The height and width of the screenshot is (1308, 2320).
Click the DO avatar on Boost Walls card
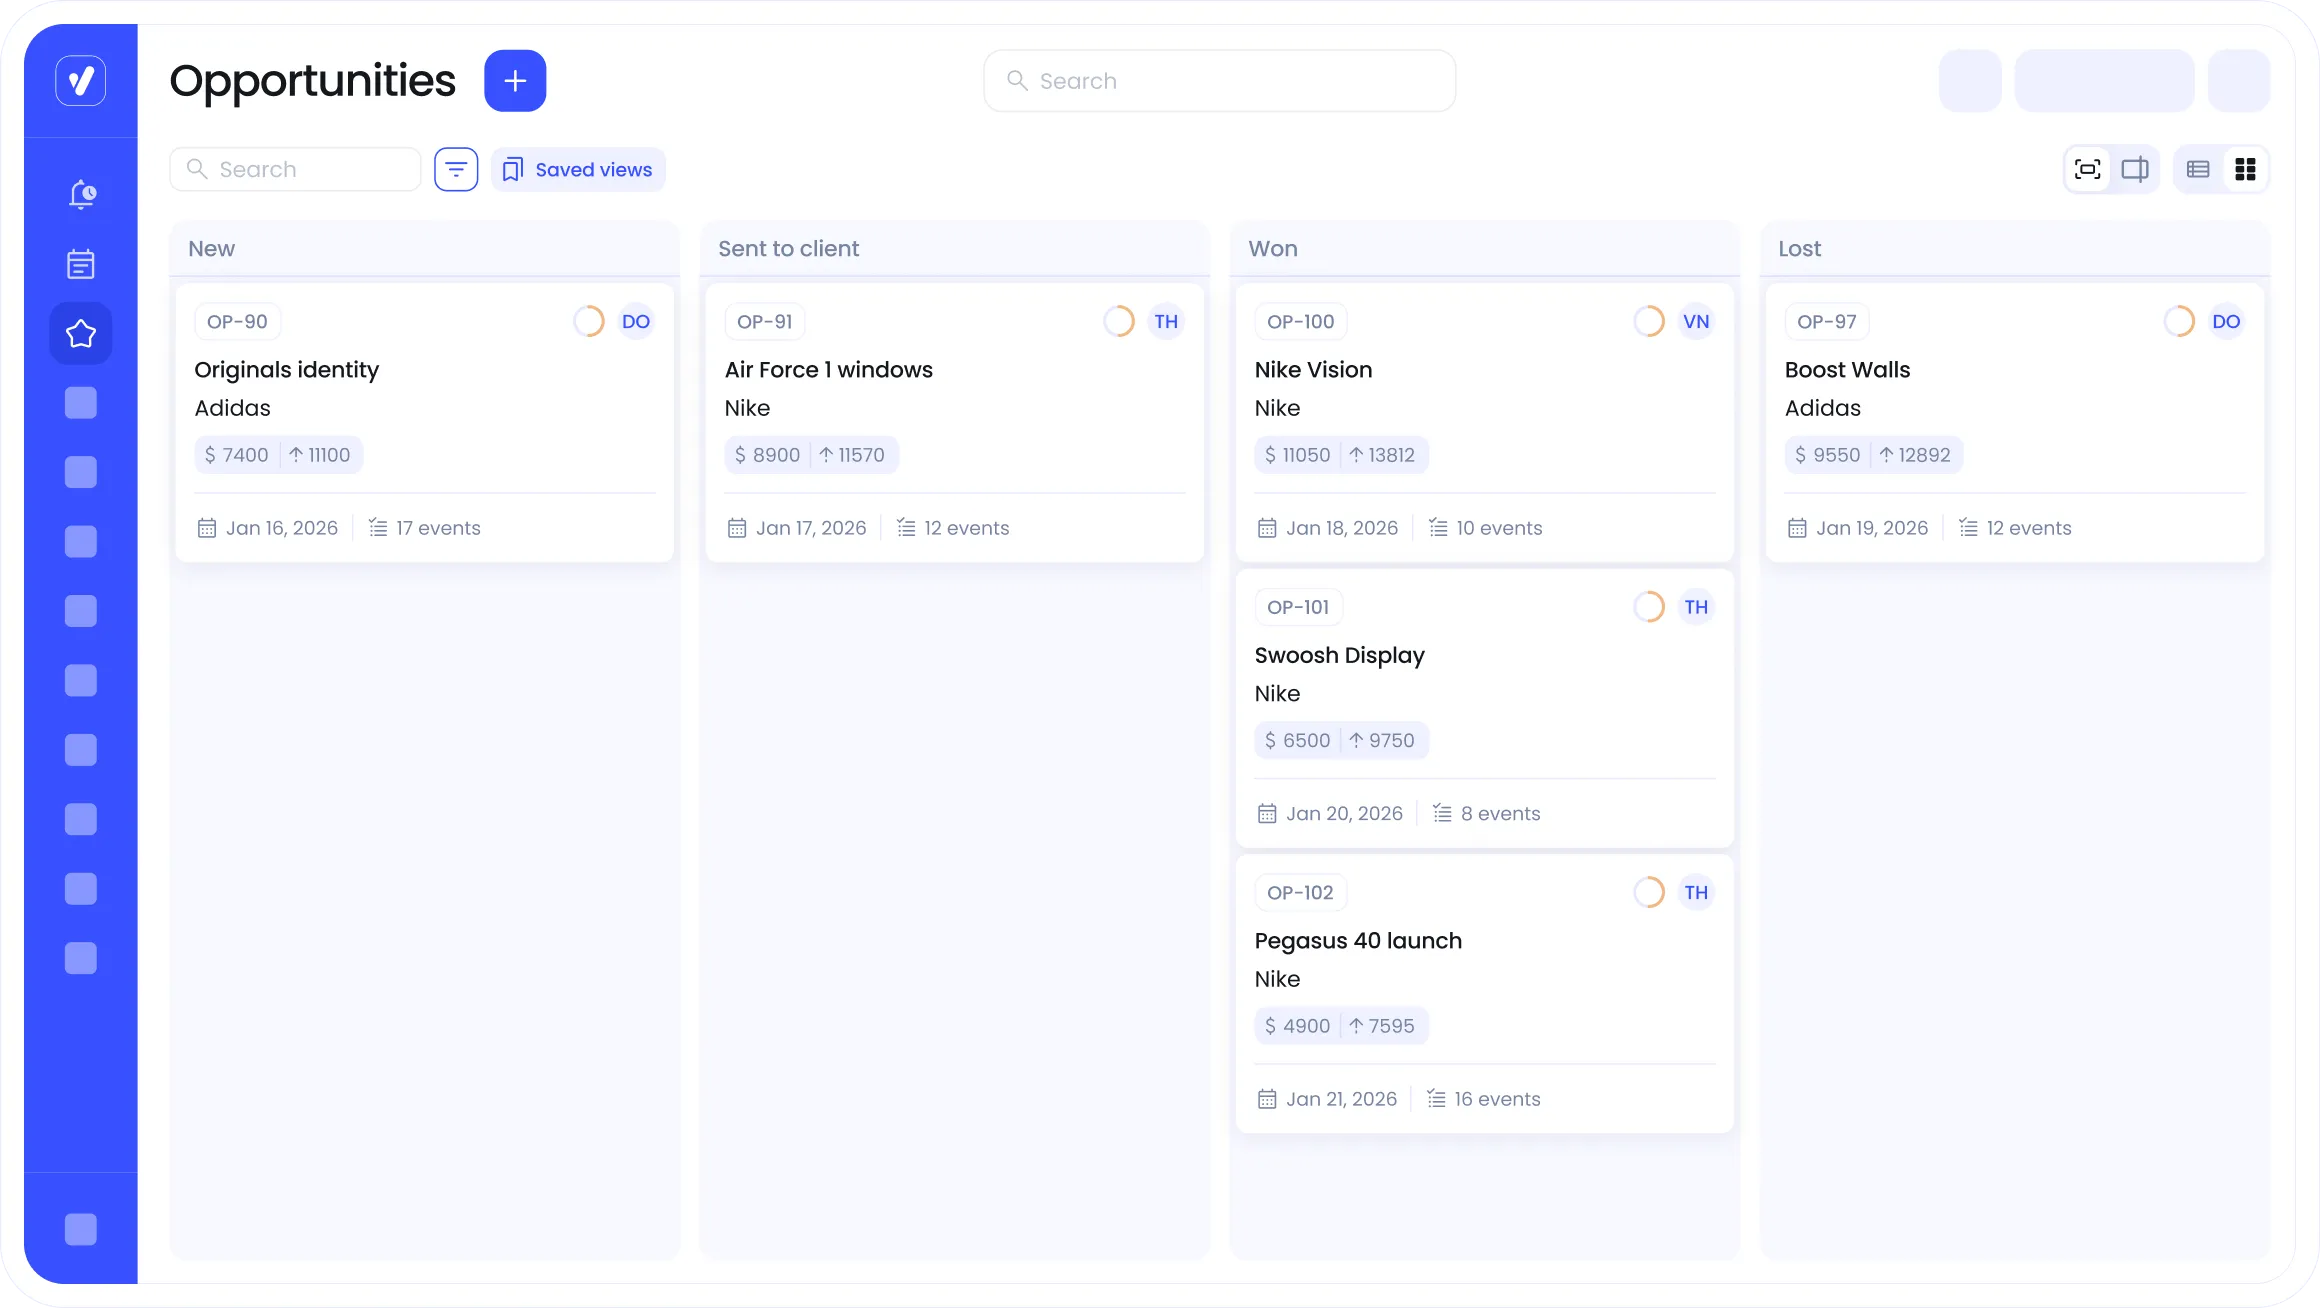2226,321
